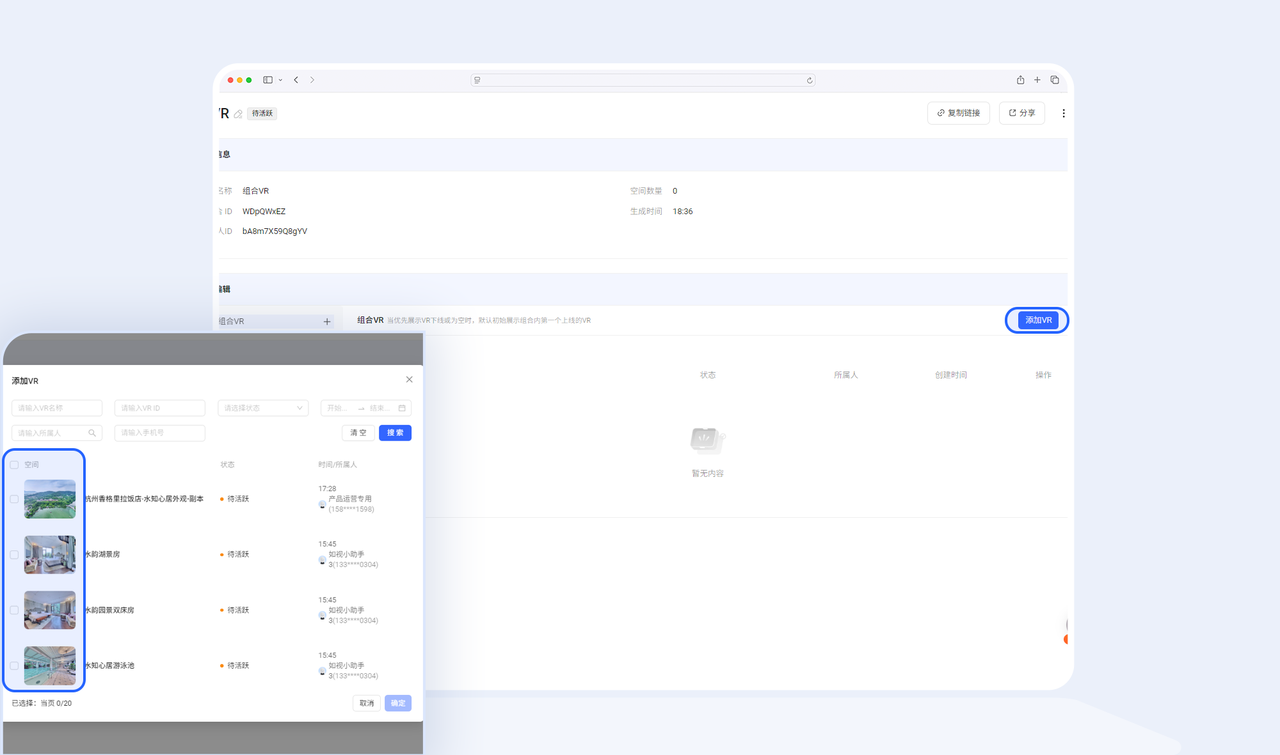Click the browser share icon
The image size is (1280, 755).
click(x=1020, y=80)
